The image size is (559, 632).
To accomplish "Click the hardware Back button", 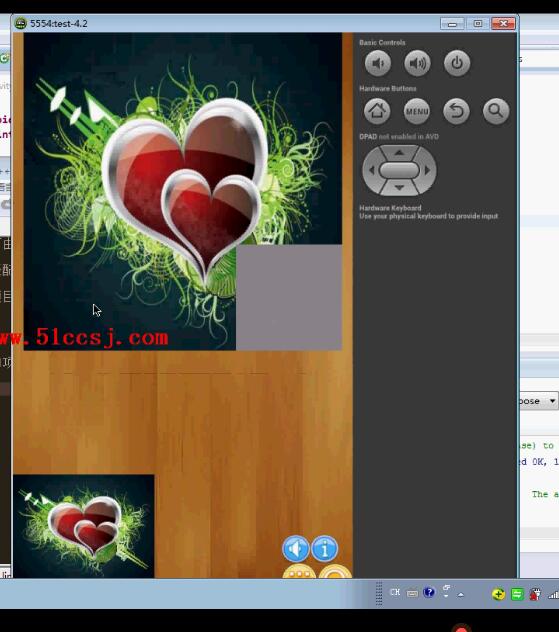I will tap(456, 111).
